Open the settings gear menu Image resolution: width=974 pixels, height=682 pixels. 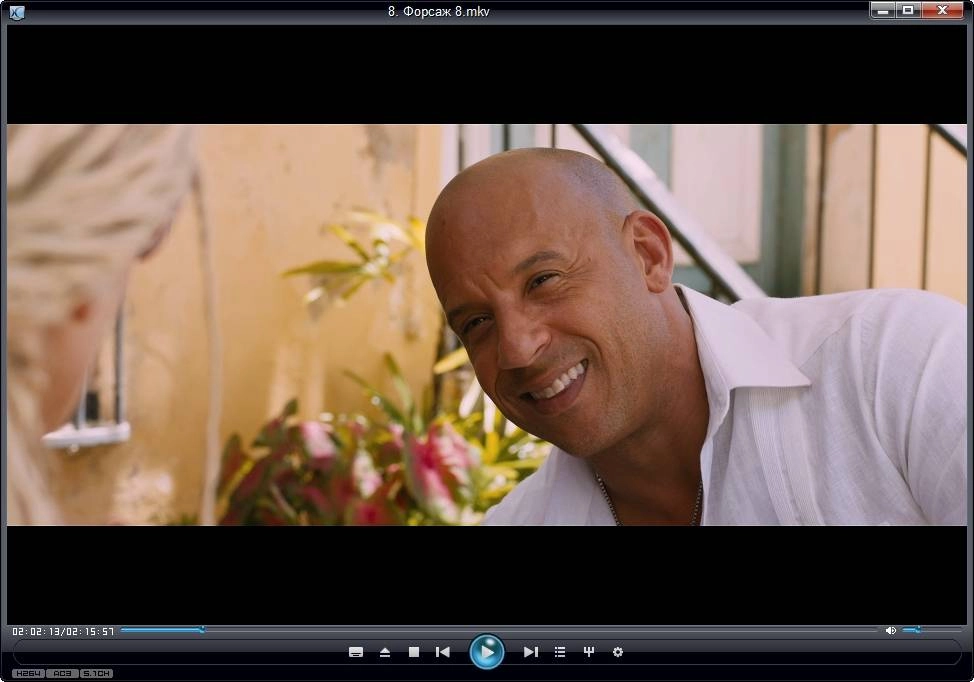tap(617, 652)
